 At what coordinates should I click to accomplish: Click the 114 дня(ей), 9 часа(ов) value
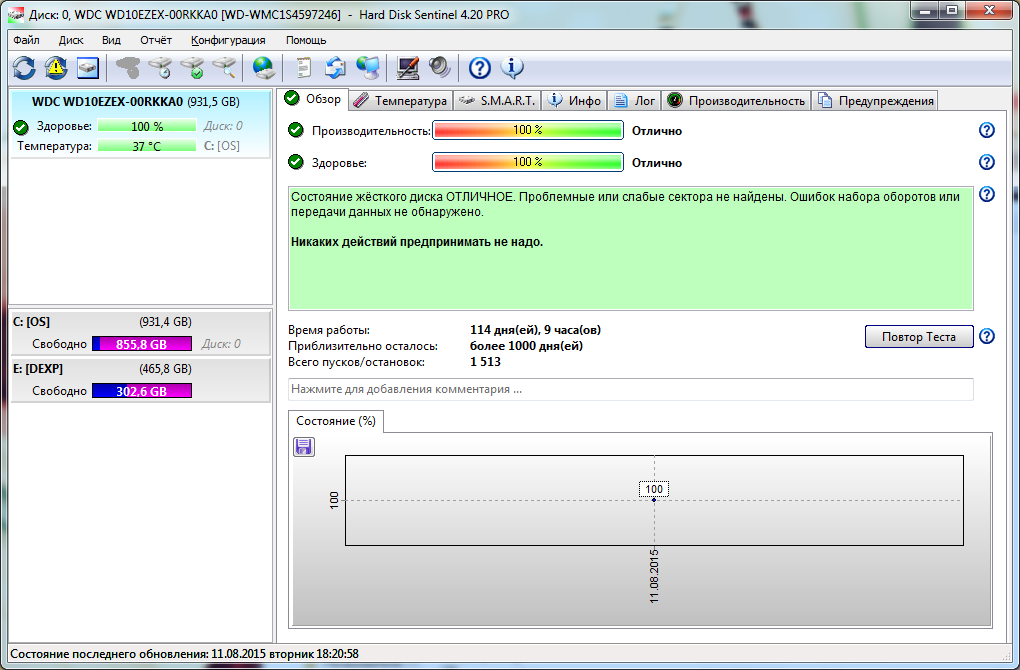point(535,330)
